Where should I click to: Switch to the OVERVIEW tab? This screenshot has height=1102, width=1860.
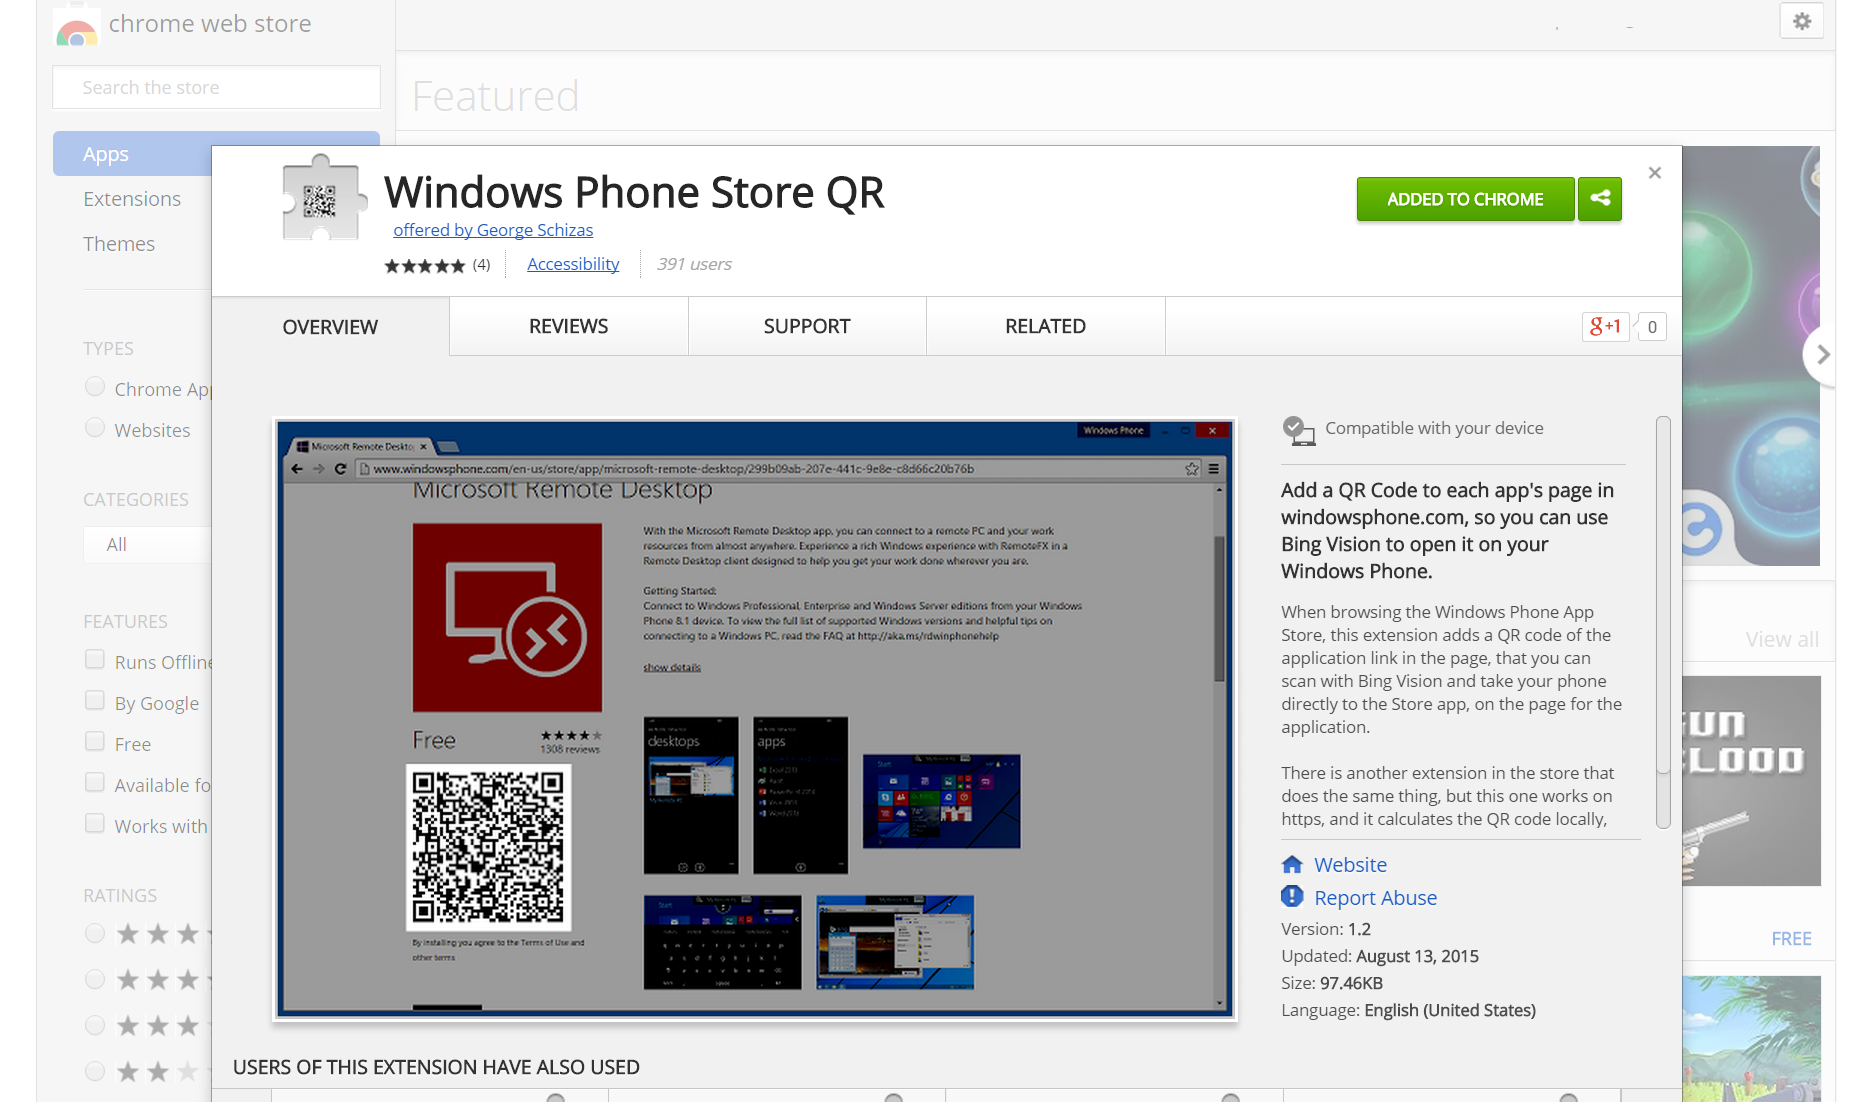(330, 327)
